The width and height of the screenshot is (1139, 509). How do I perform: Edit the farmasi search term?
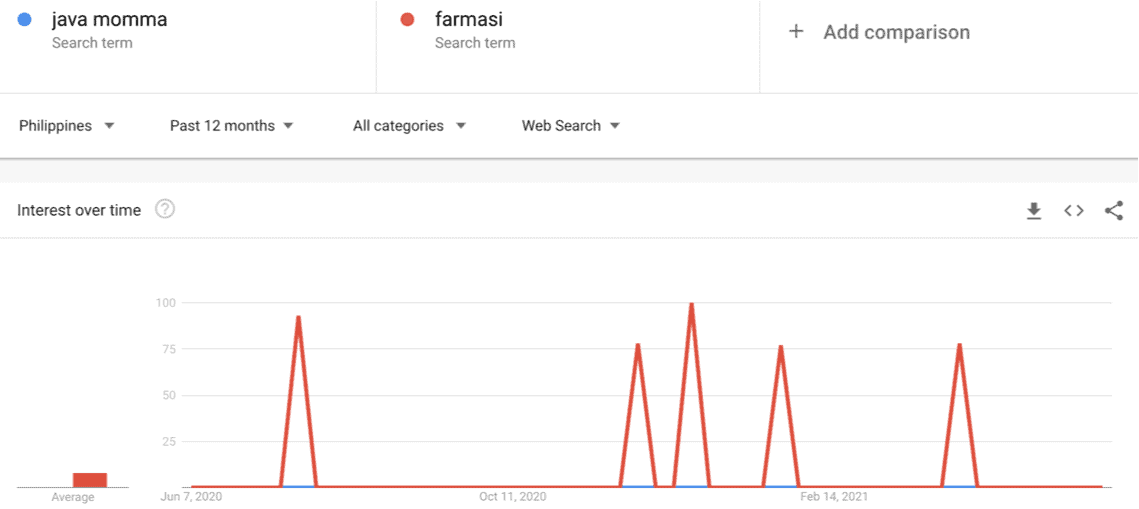point(469,20)
